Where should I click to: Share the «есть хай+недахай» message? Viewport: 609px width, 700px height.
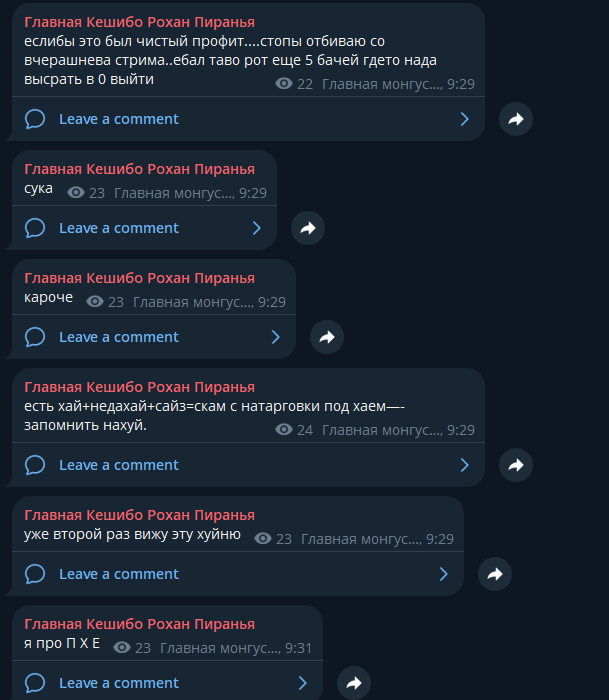(516, 465)
